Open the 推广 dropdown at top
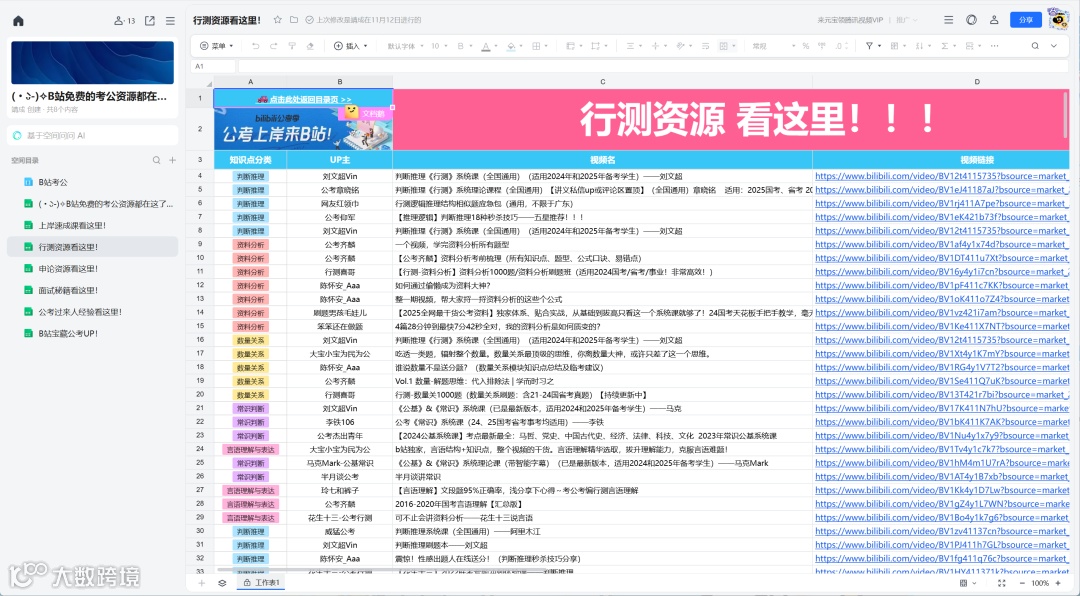Viewport: 1080px width, 596px height. (x=905, y=20)
